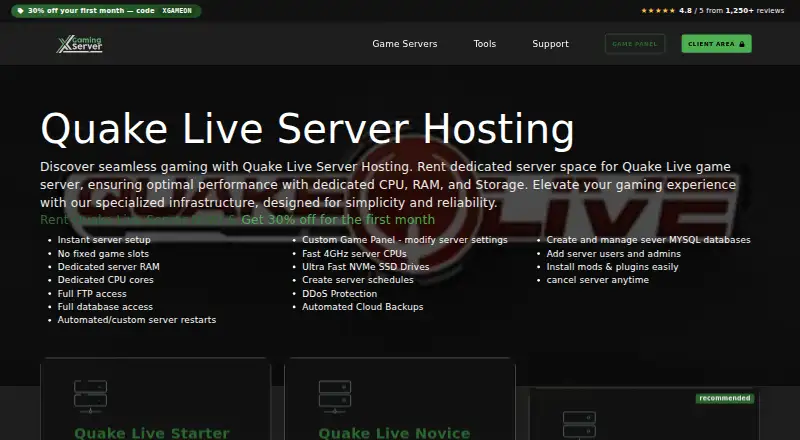Open the 1,250+ reviews rating link

(712, 11)
